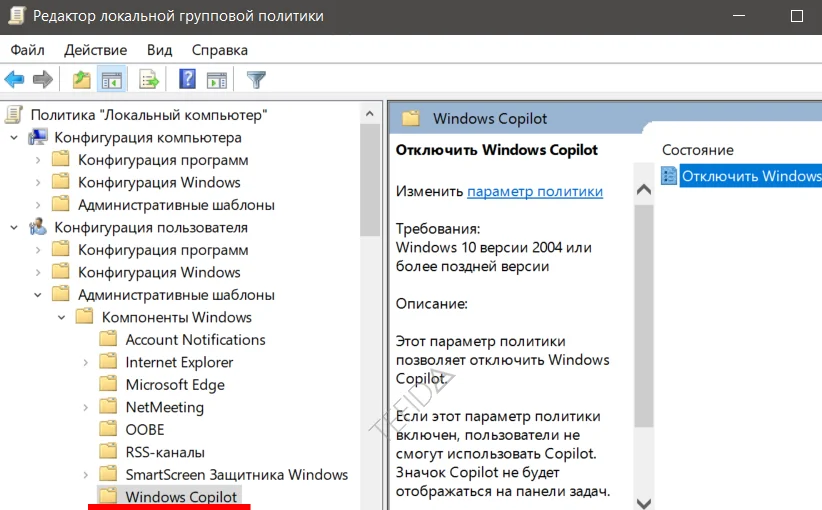The width and height of the screenshot is (822, 510).
Task: Collapse the Конфигурация пользователя node
Action: [x=14, y=228]
